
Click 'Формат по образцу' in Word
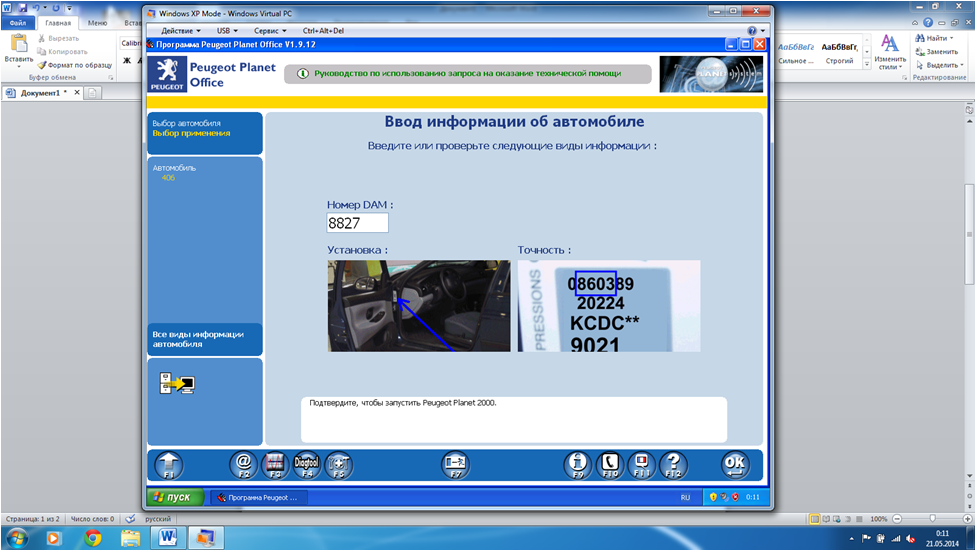point(75,65)
